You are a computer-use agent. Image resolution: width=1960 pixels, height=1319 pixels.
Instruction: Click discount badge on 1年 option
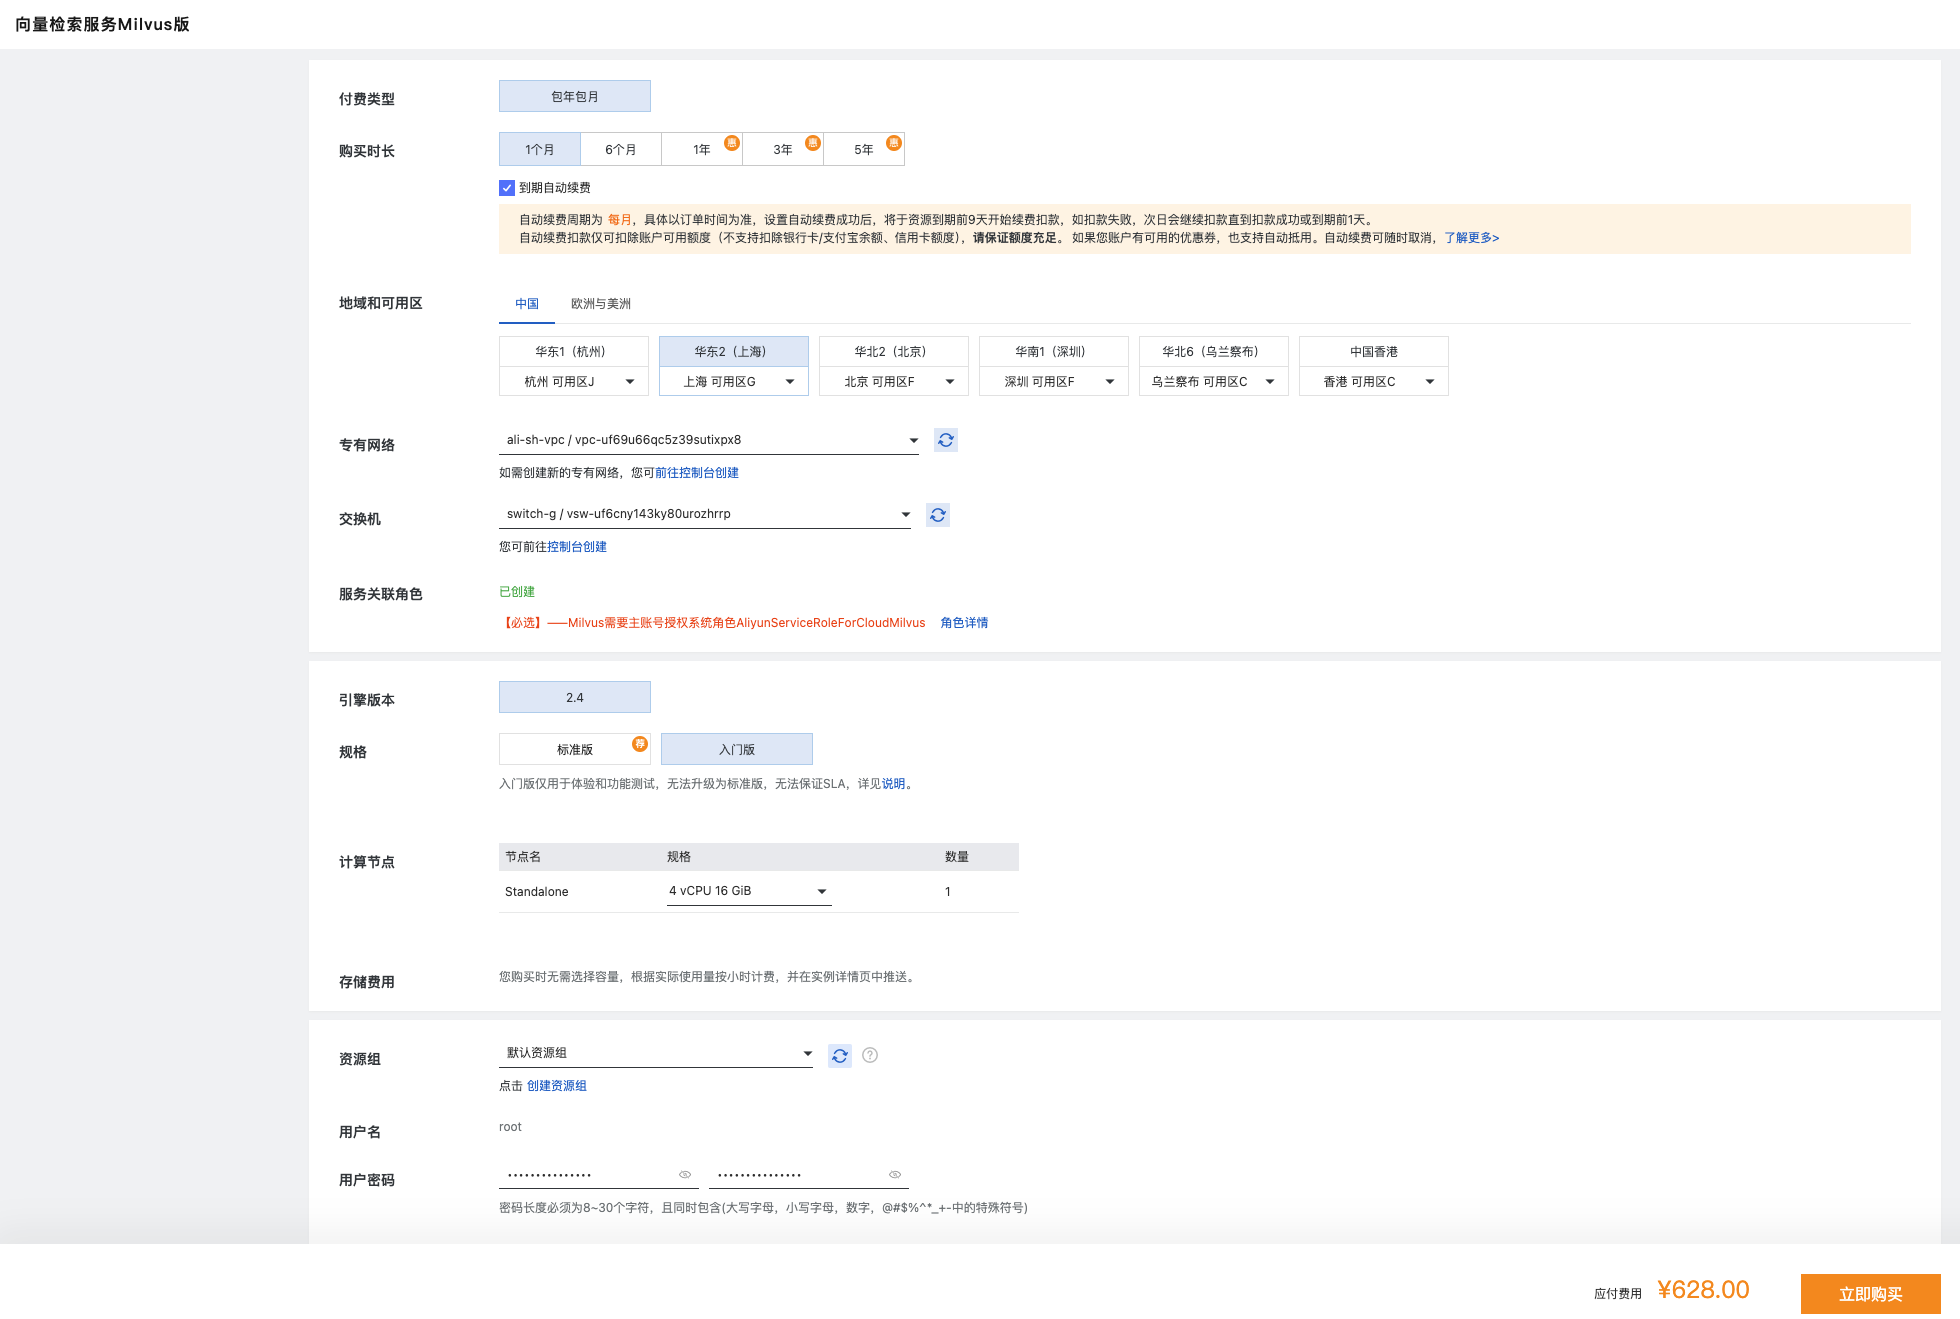tap(732, 142)
